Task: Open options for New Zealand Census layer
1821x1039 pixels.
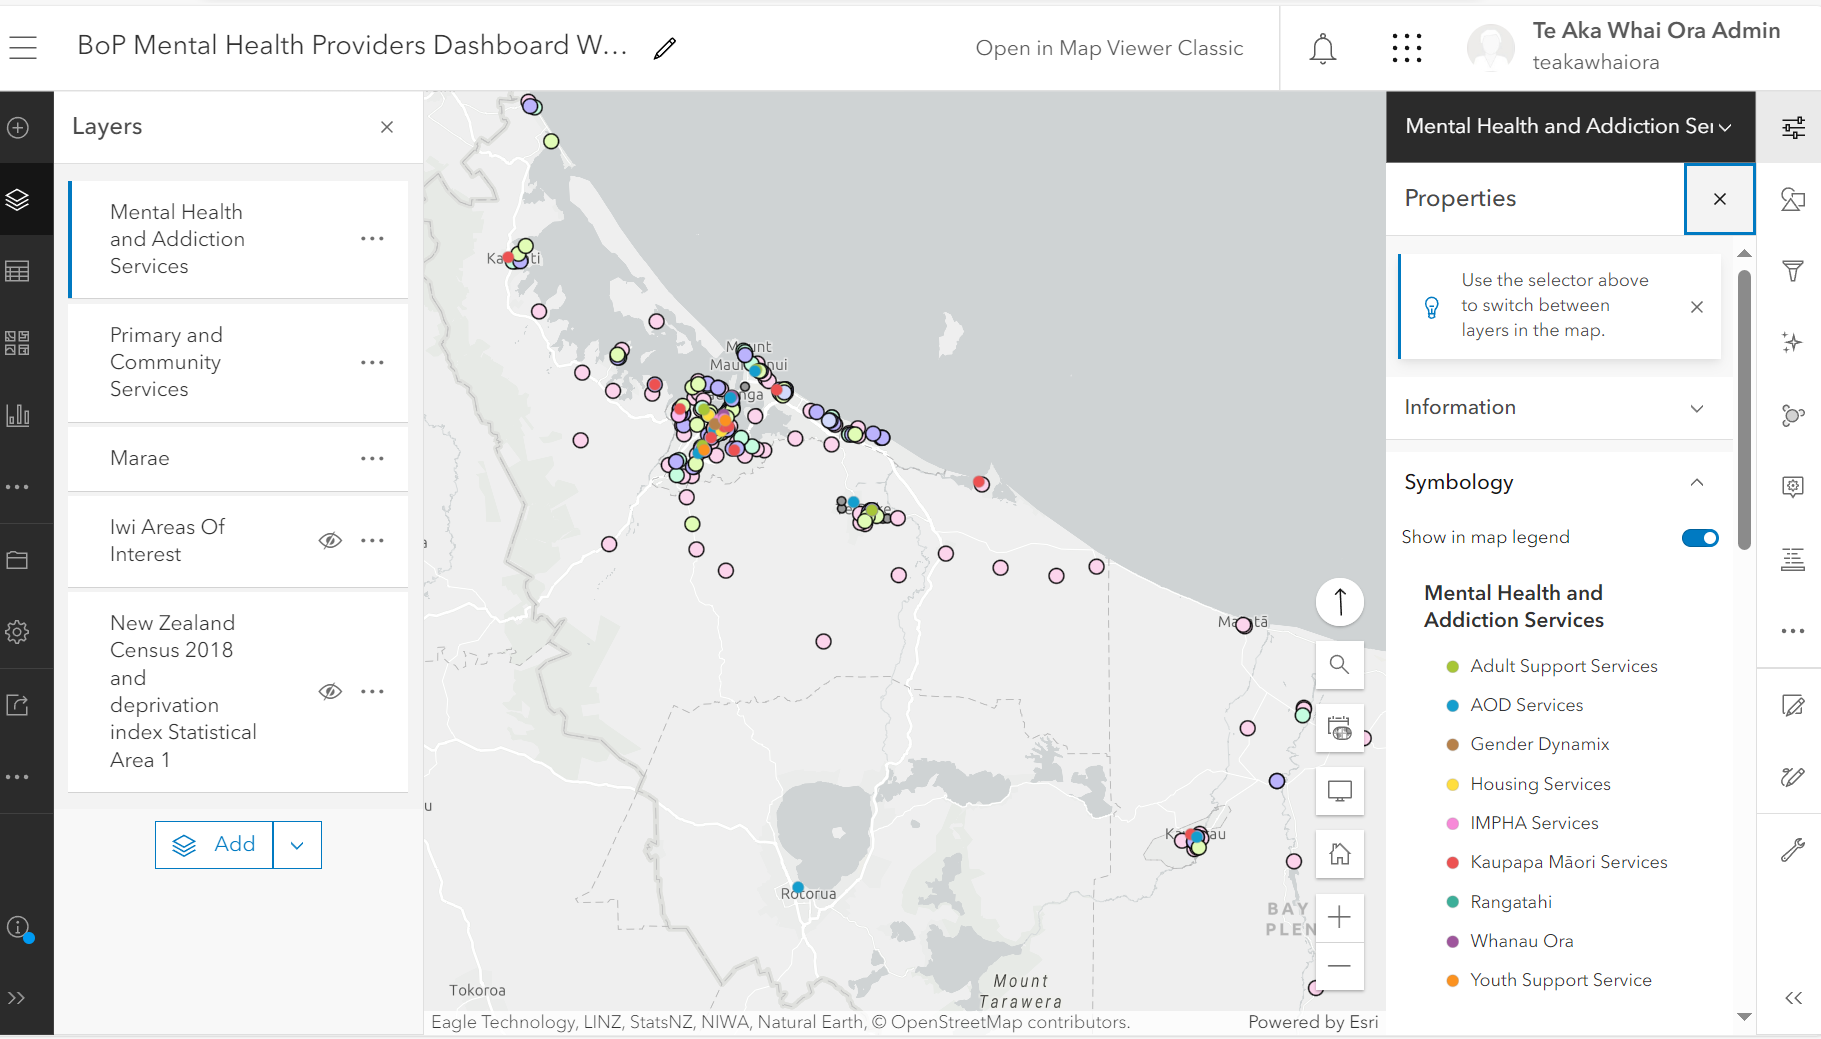Action: pyautogui.click(x=372, y=691)
